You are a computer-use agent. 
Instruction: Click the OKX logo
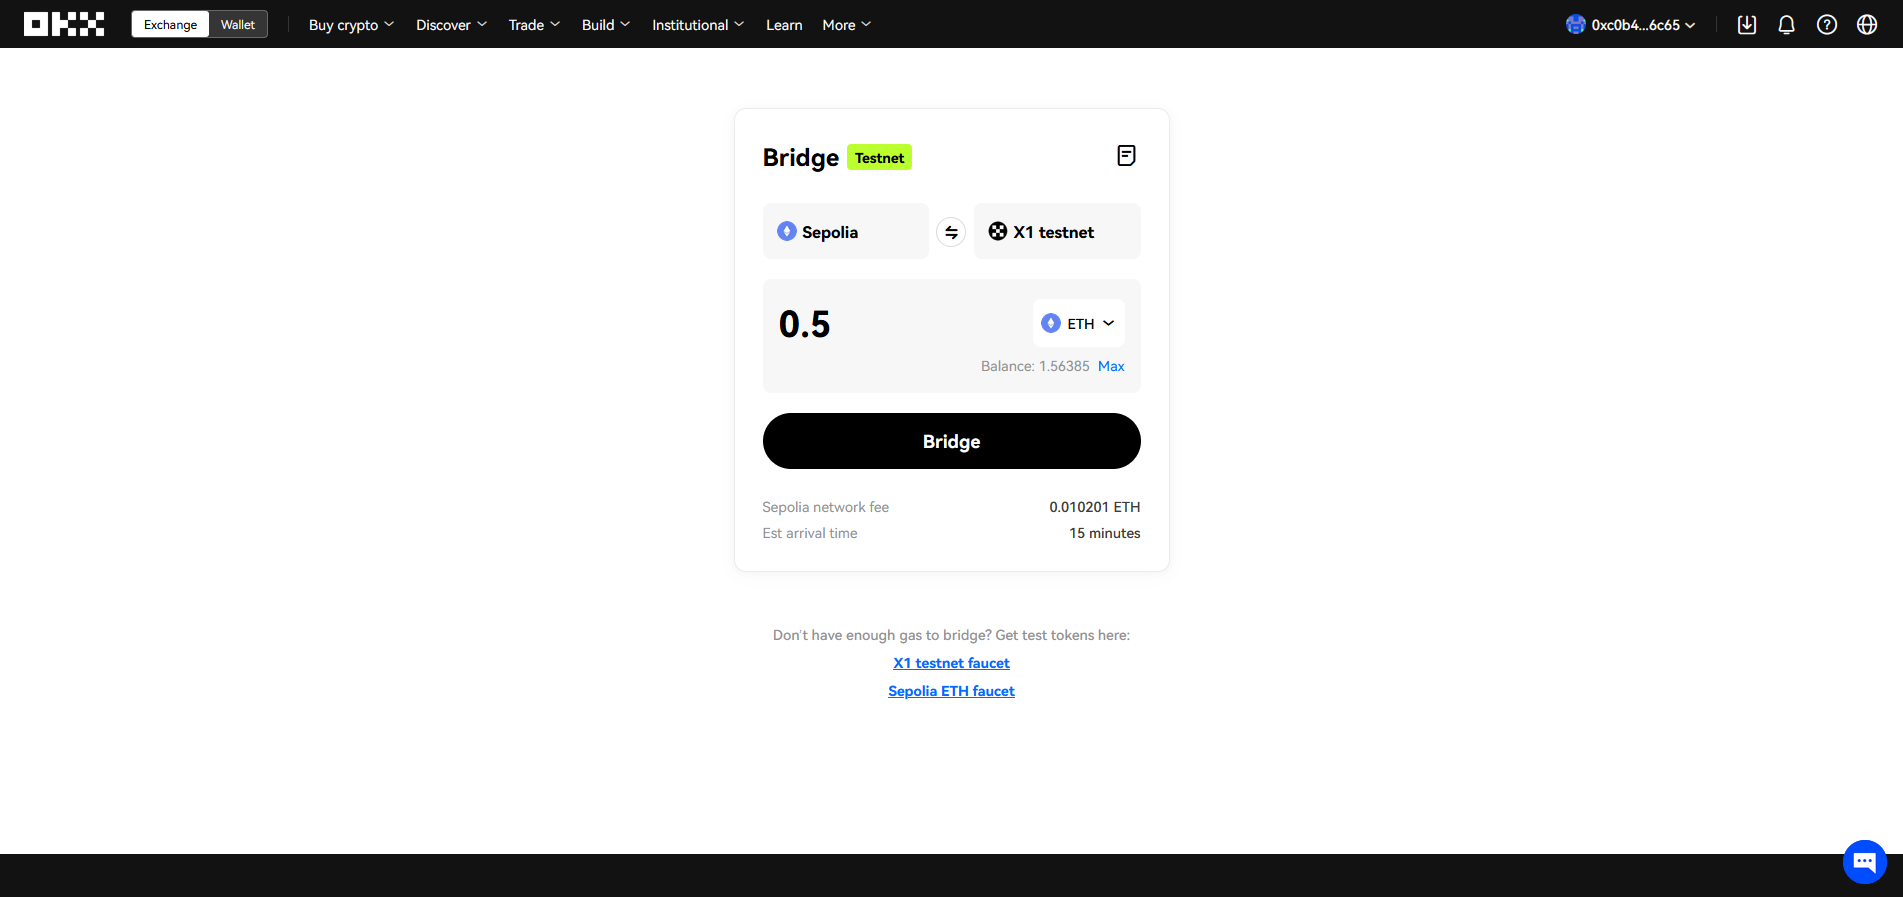point(64,25)
